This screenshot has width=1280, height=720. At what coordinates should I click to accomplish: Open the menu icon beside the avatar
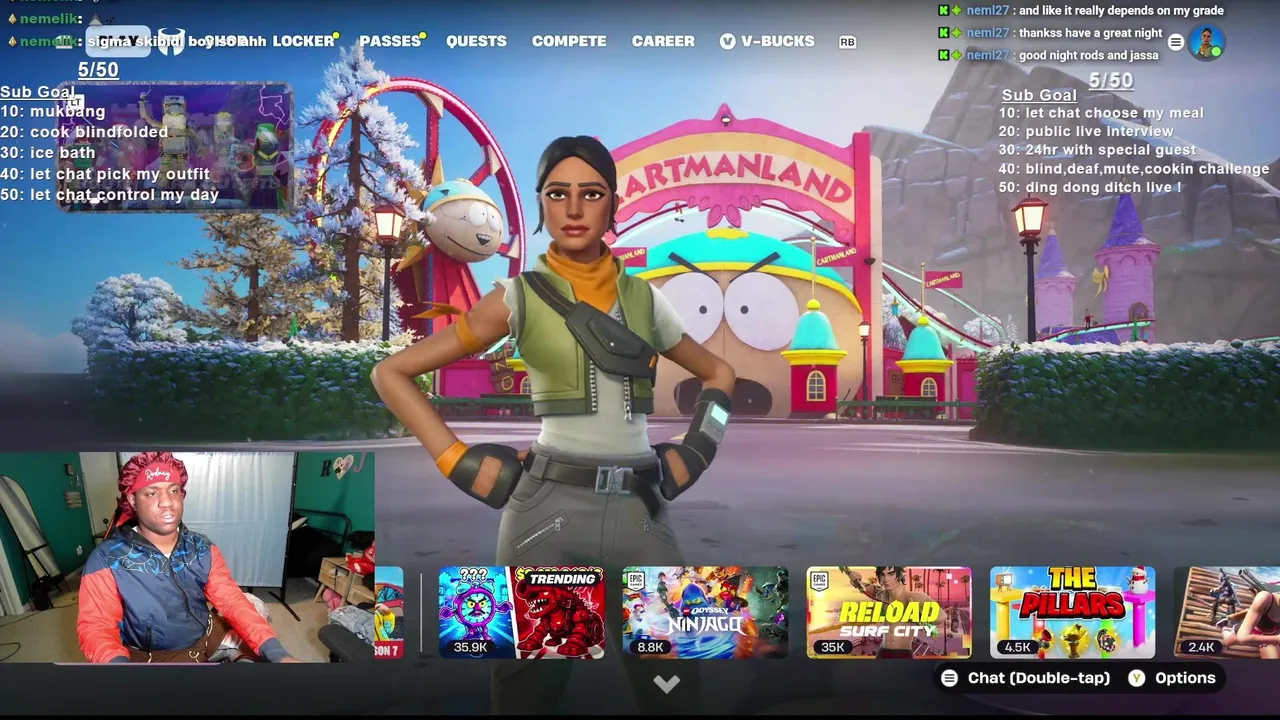[1176, 42]
